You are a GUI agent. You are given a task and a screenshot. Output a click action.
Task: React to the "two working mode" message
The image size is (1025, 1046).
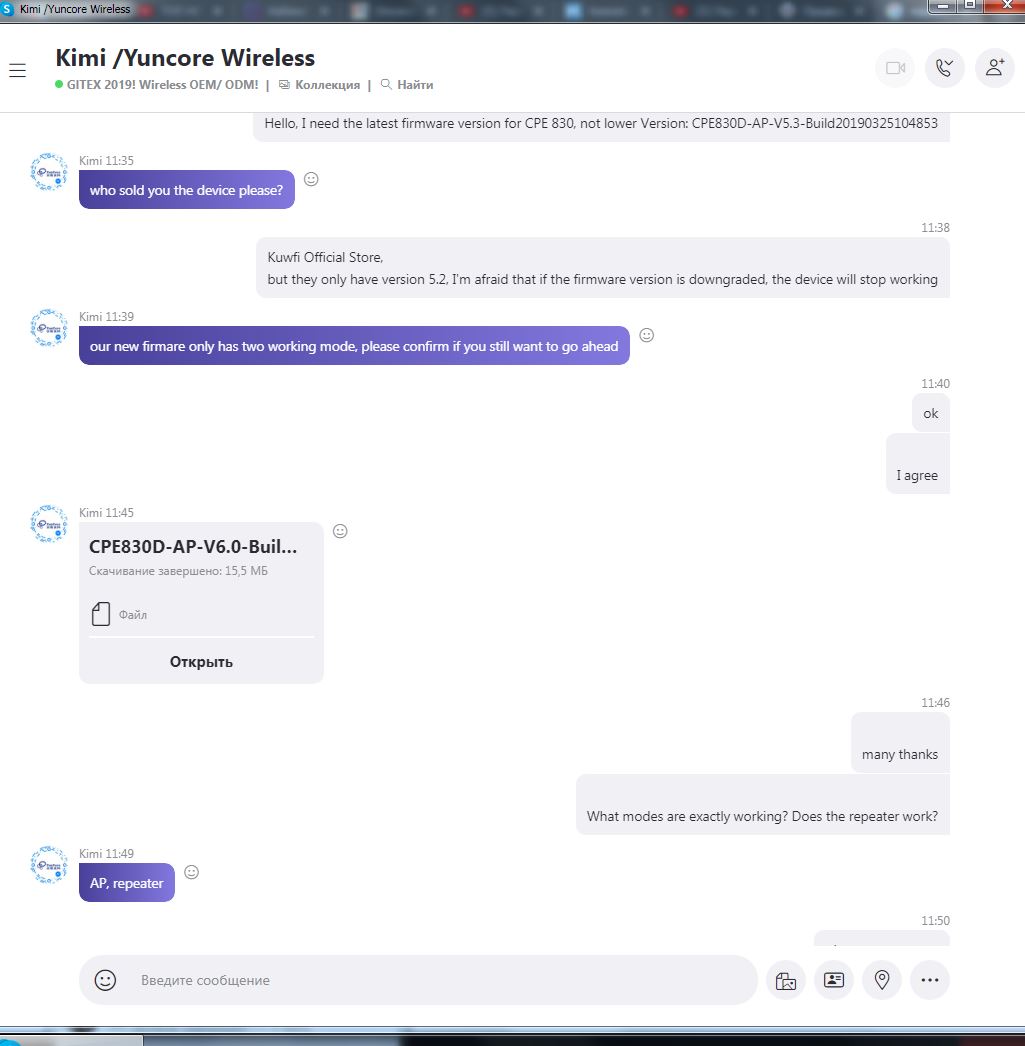coord(646,335)
